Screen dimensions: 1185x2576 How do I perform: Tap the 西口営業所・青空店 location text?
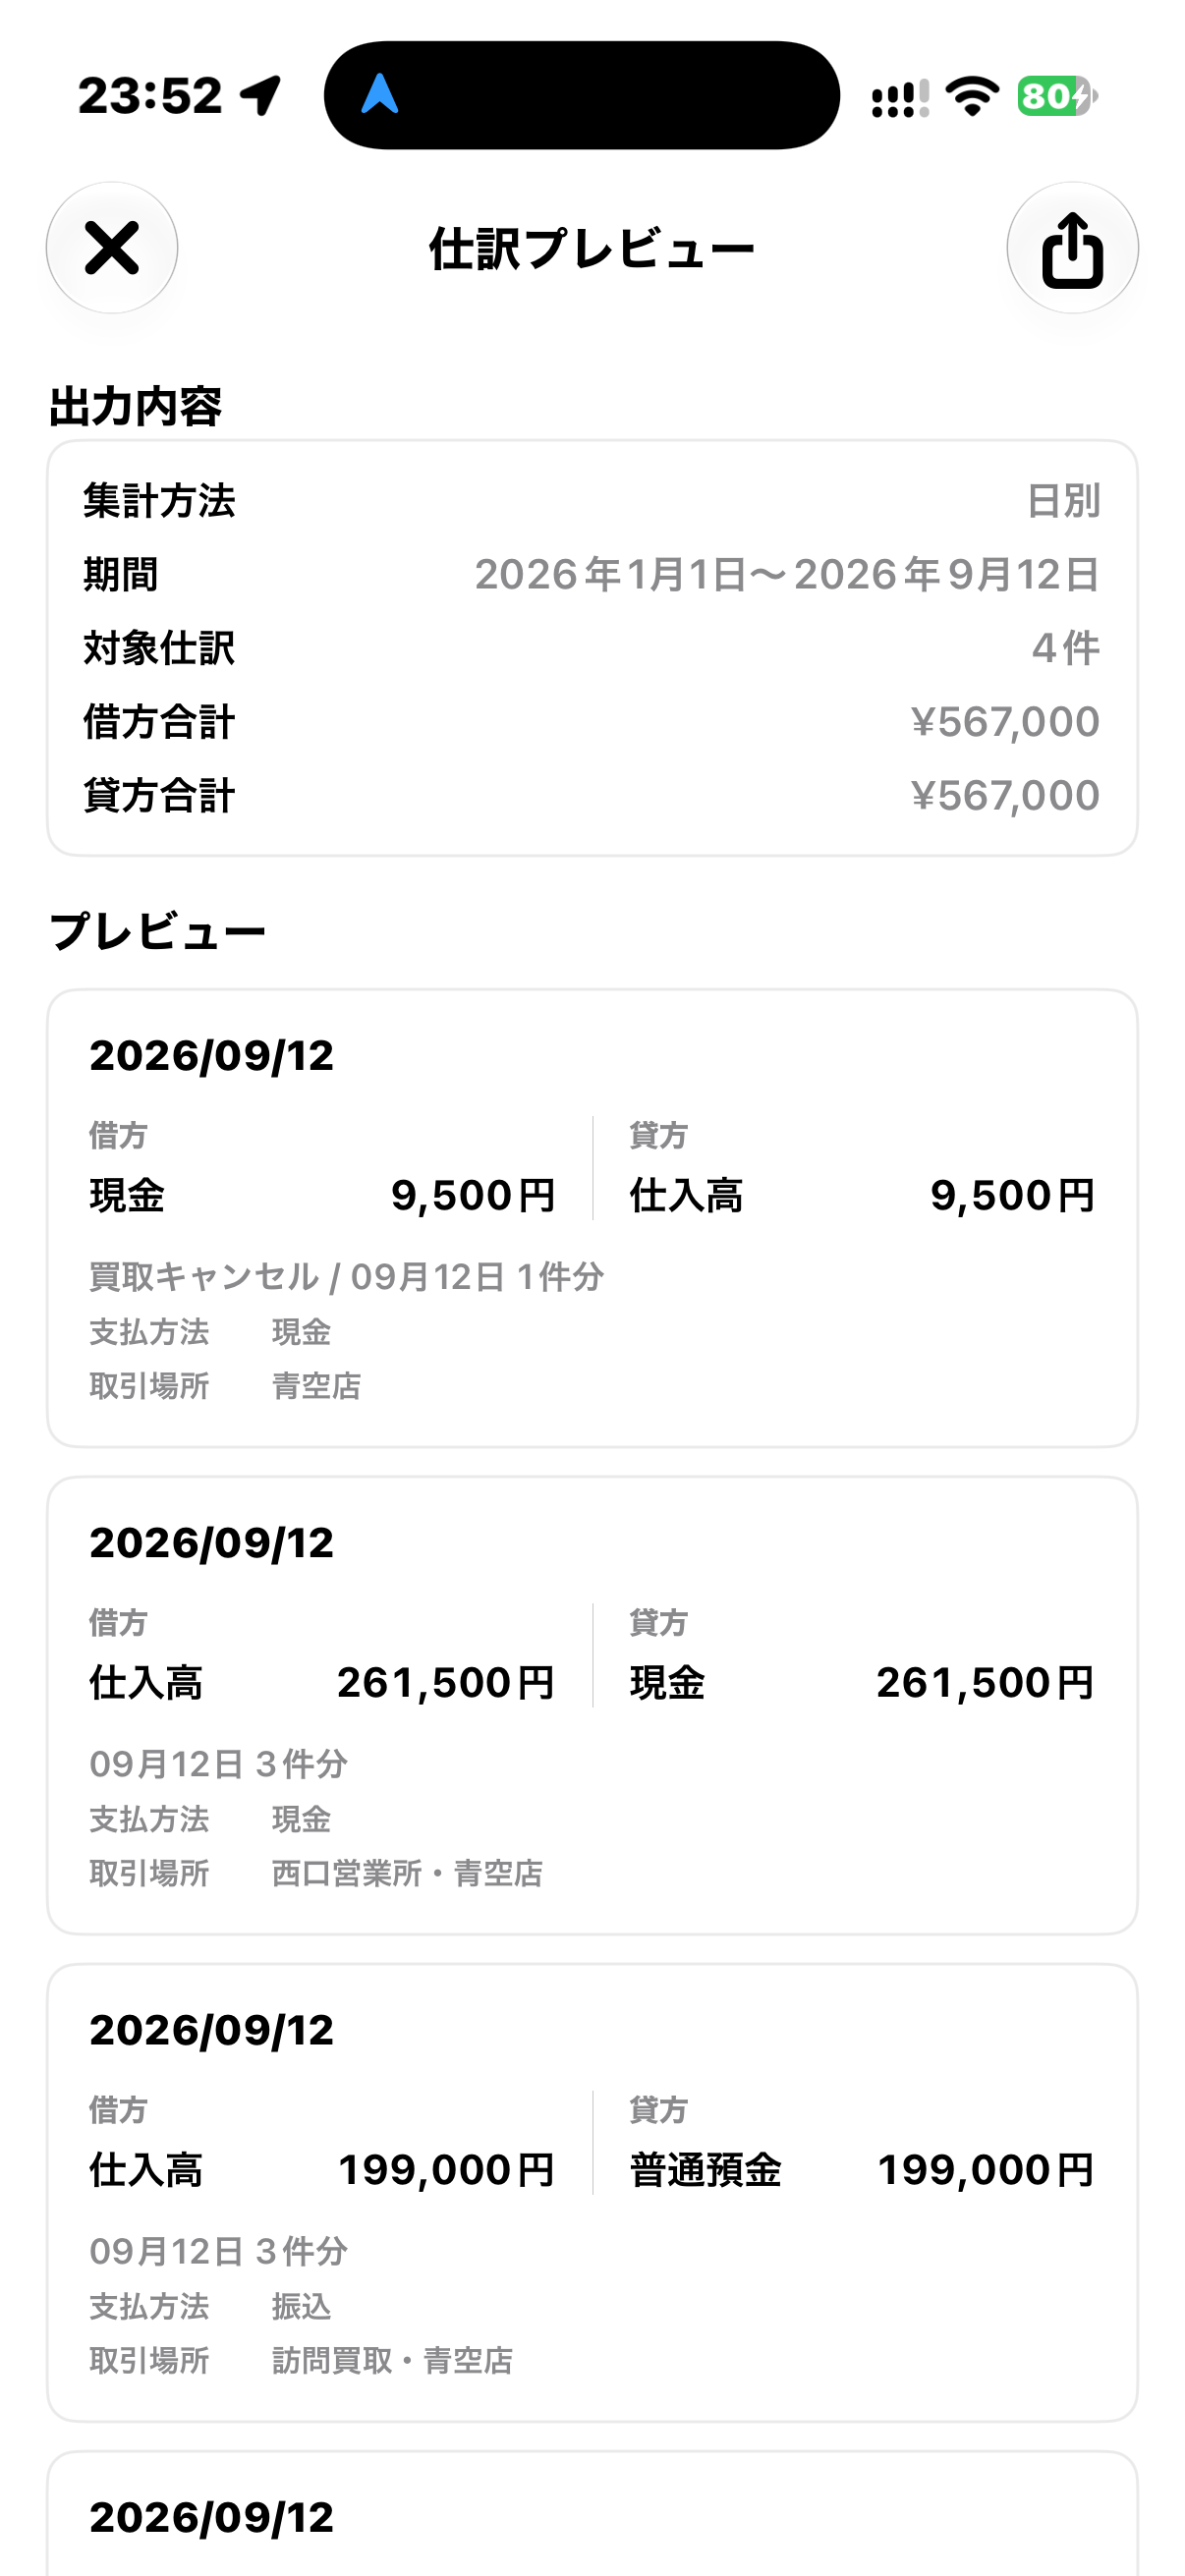(x=407, y=1873)
